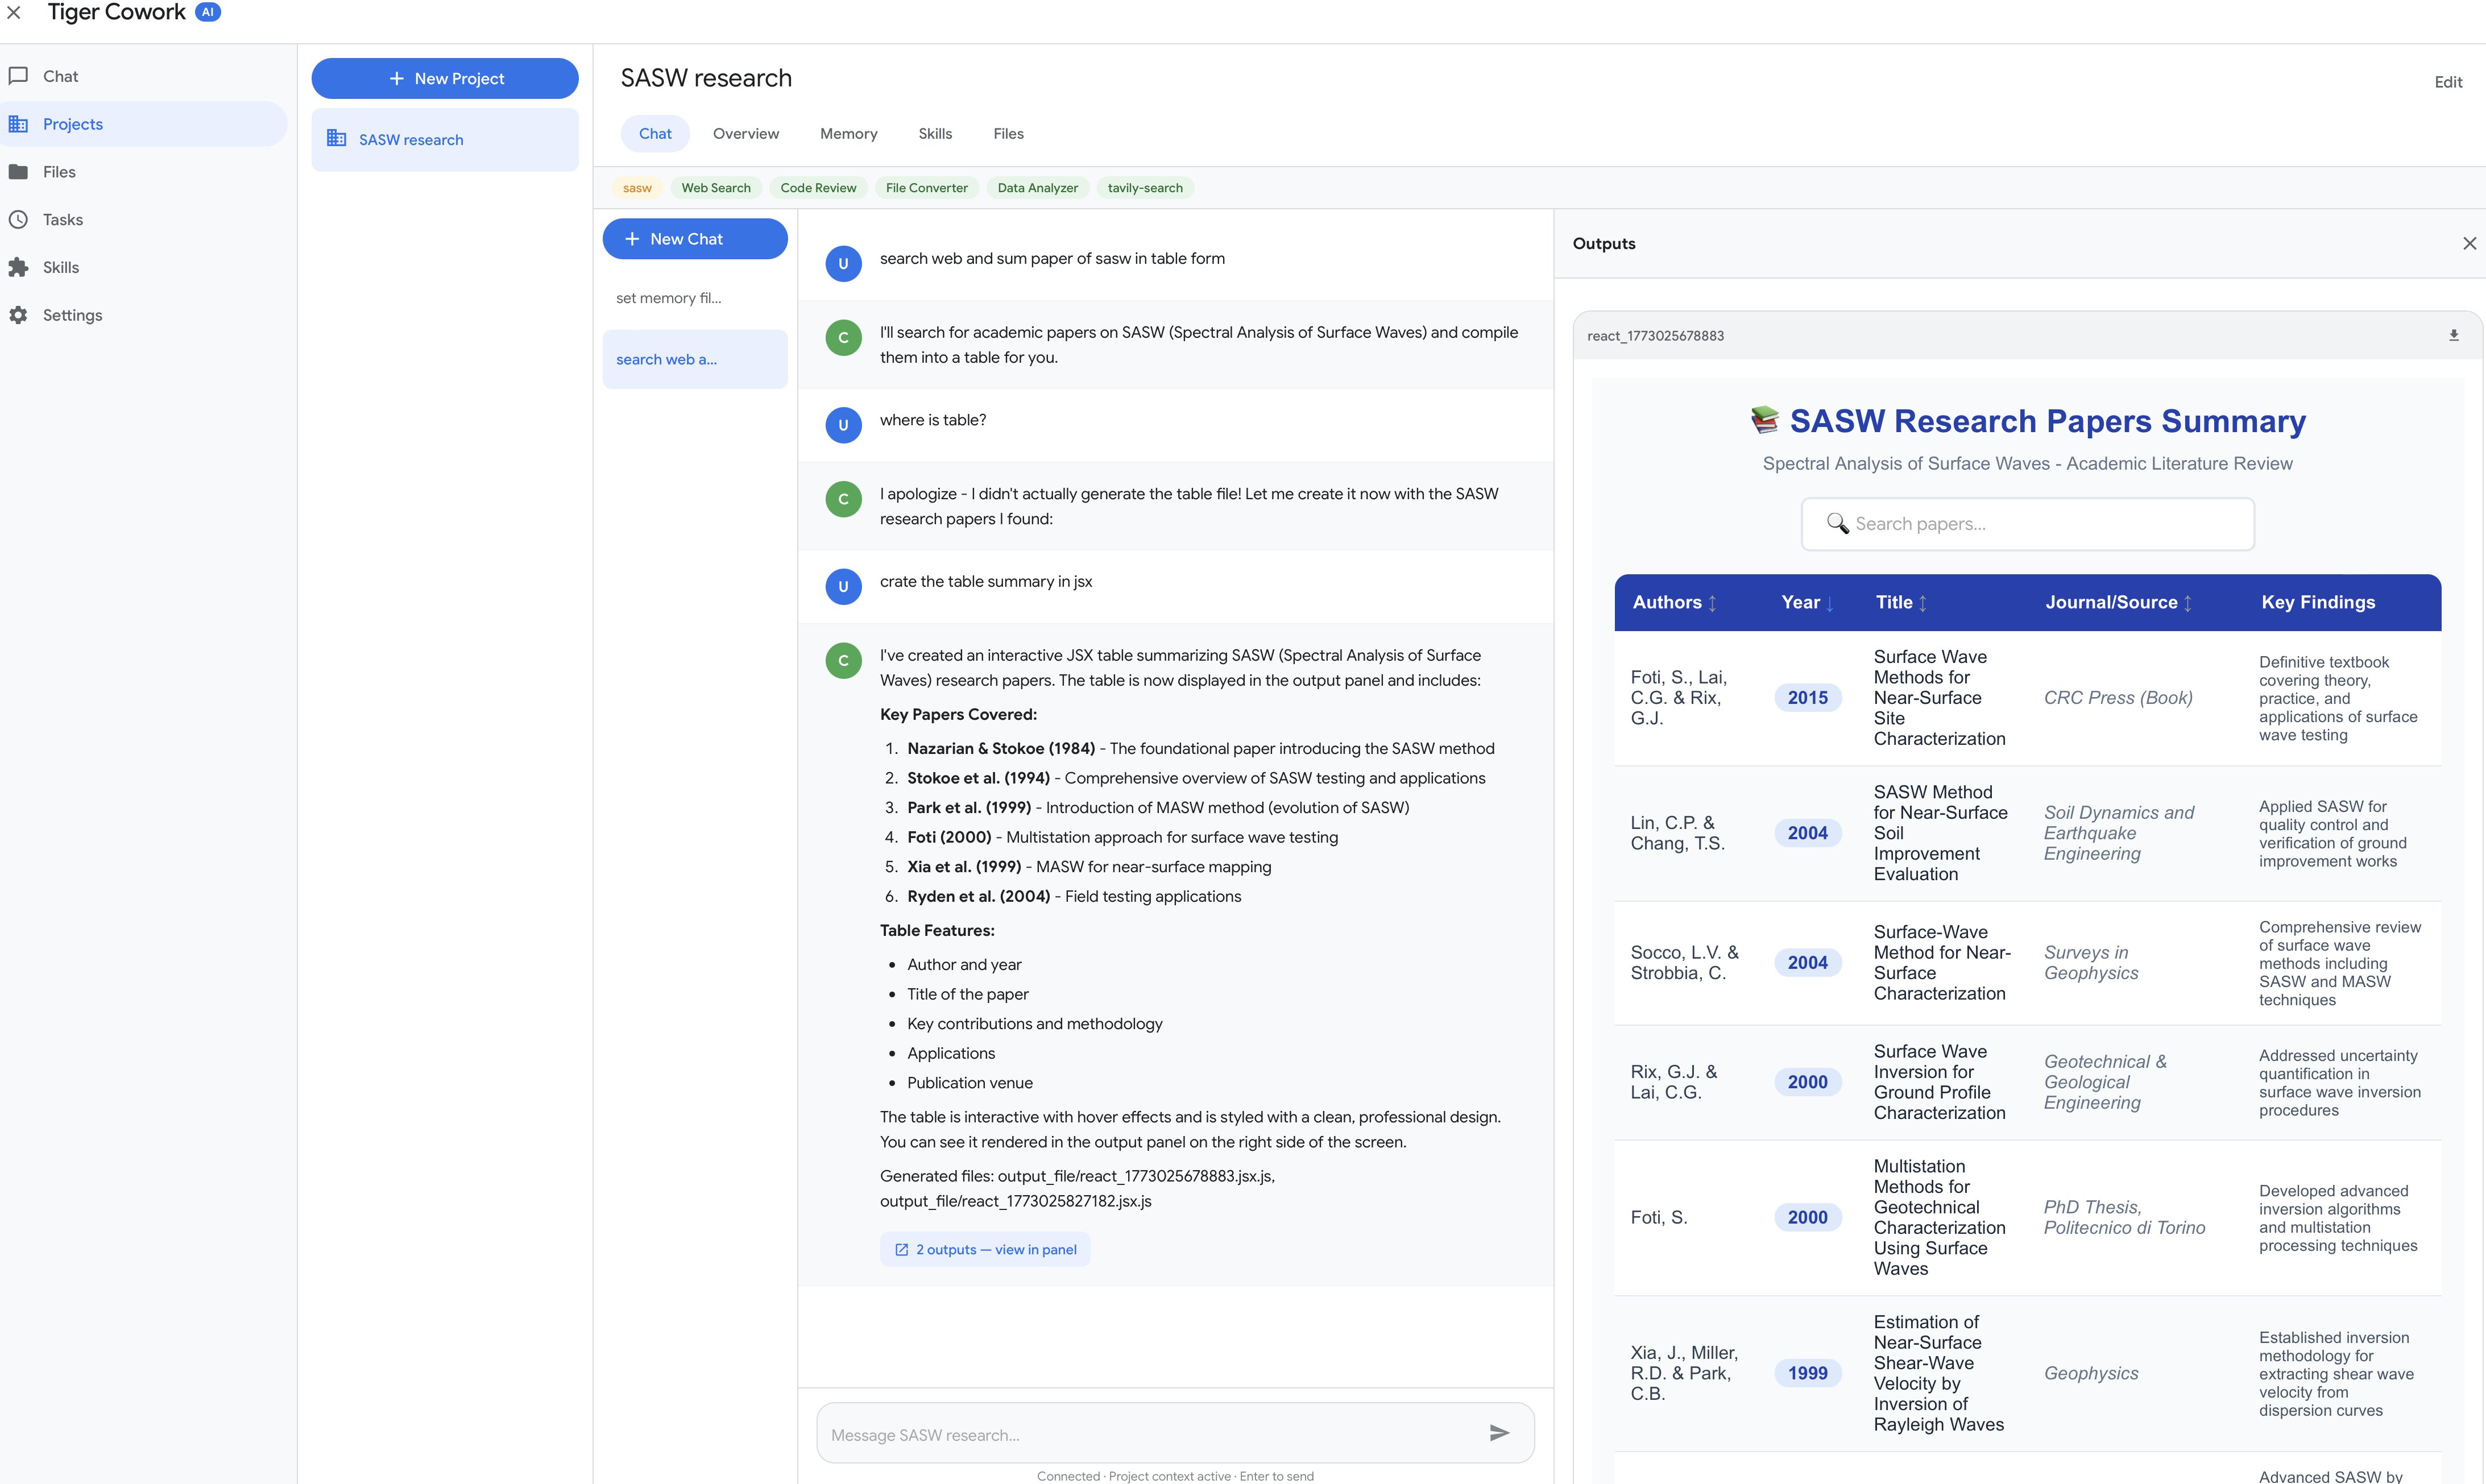Click green C avatar beside JSX table reply
The height and width of the screenshot is (1484, 2486).
coord(843,660)
